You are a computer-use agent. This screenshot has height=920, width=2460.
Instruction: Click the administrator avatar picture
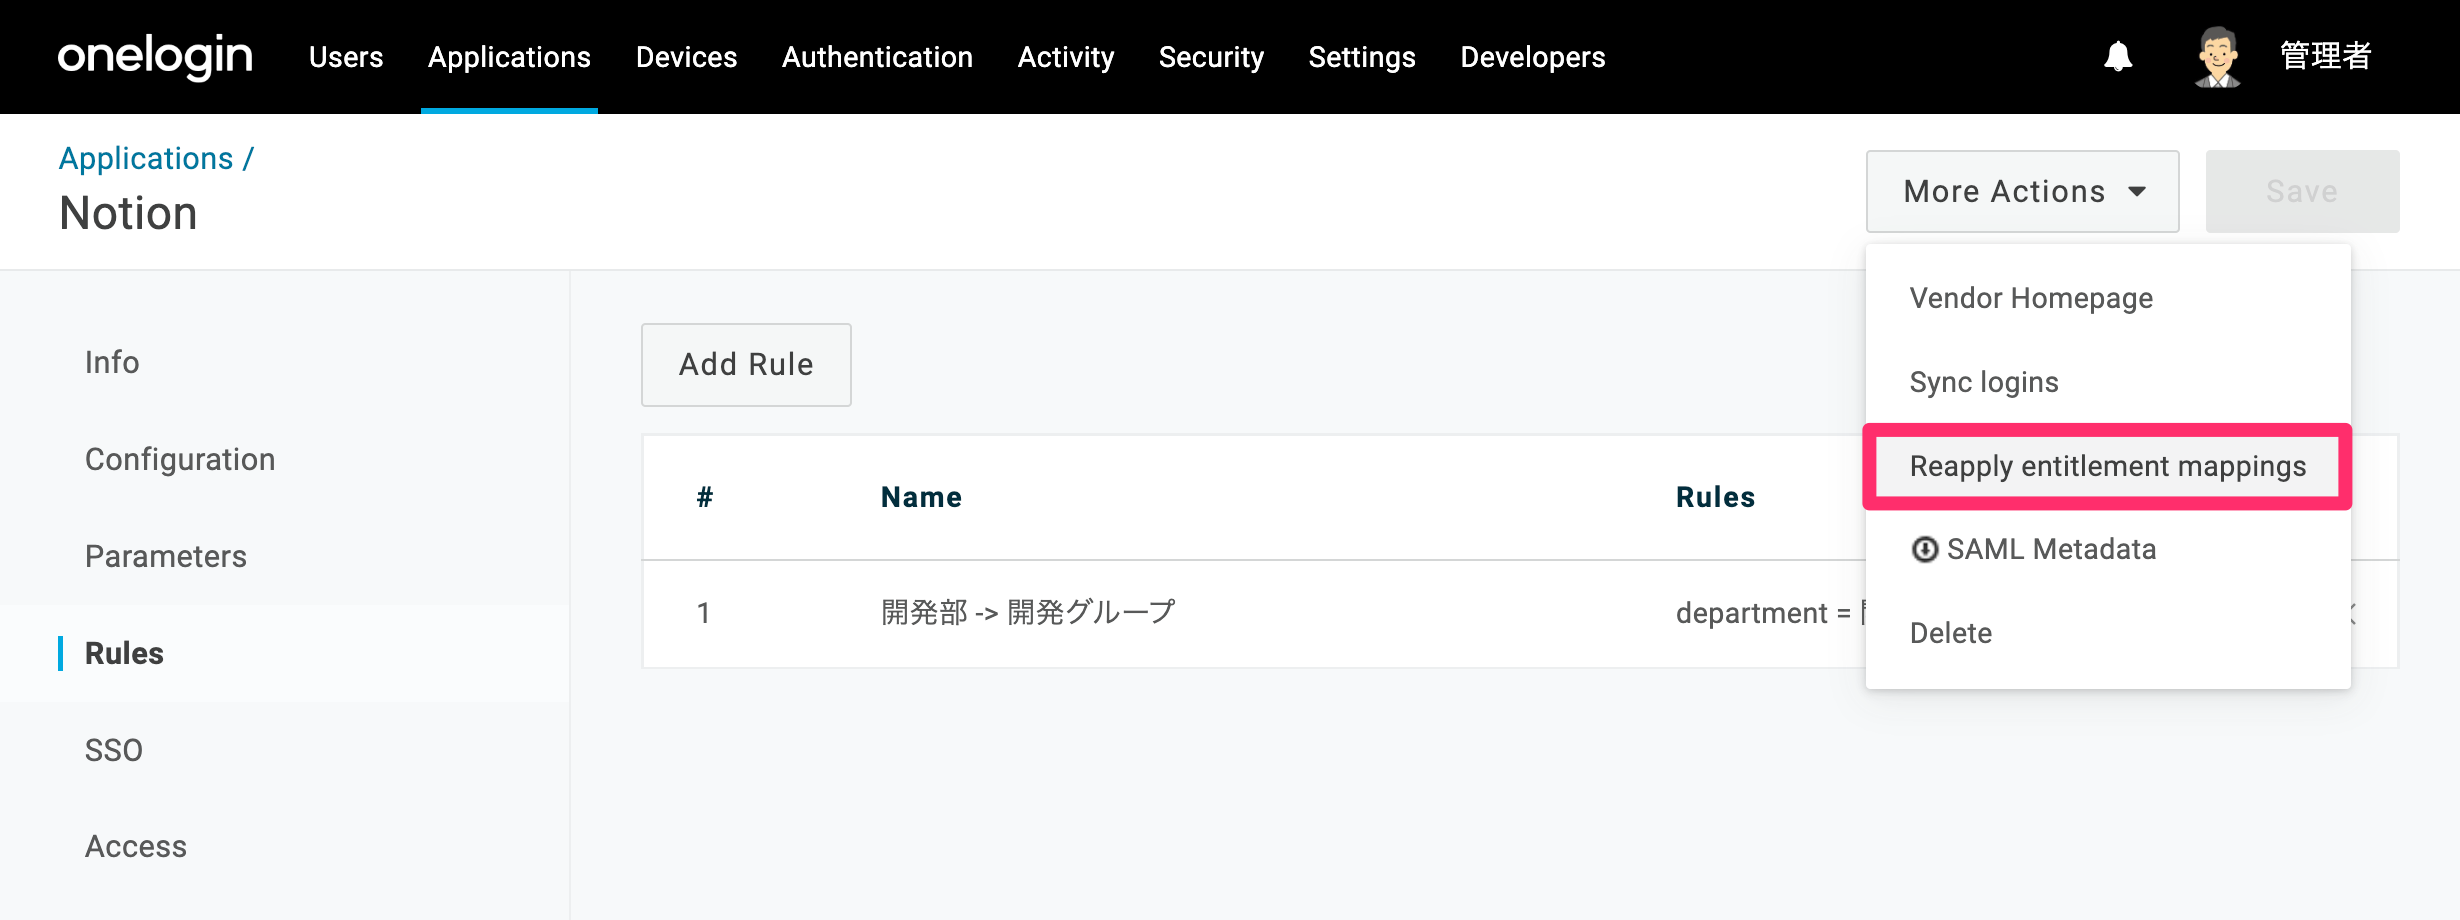[x=2218, y=56]
